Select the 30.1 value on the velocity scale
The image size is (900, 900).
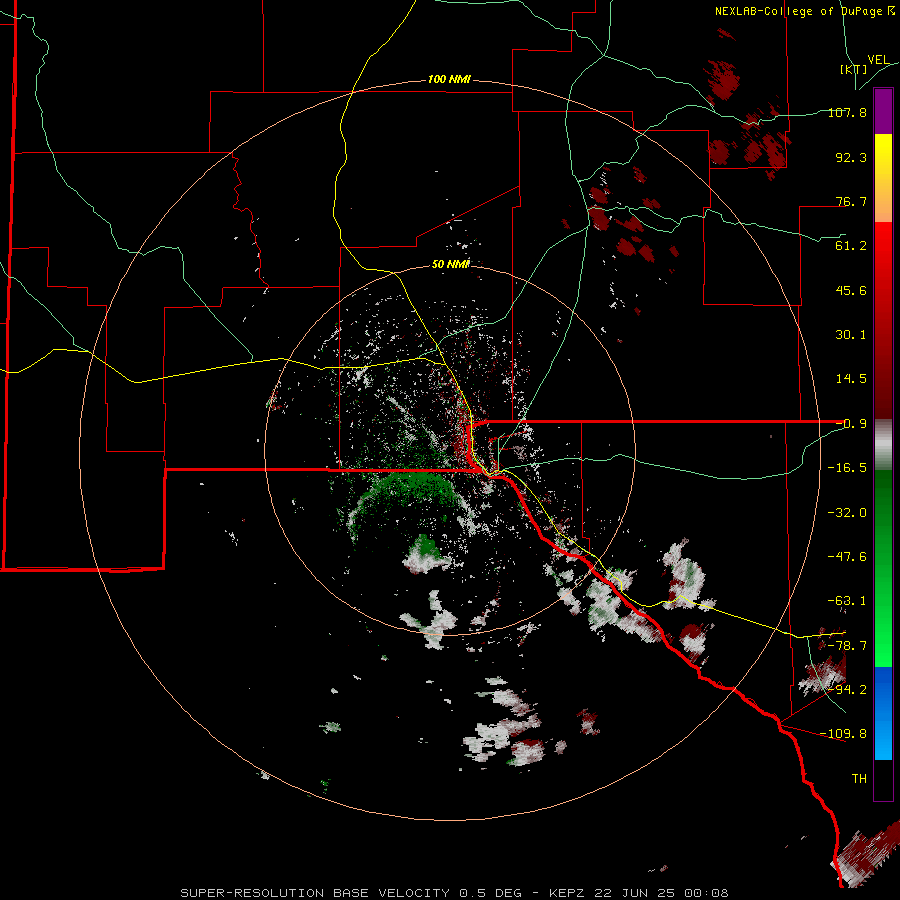coord(851,335)
